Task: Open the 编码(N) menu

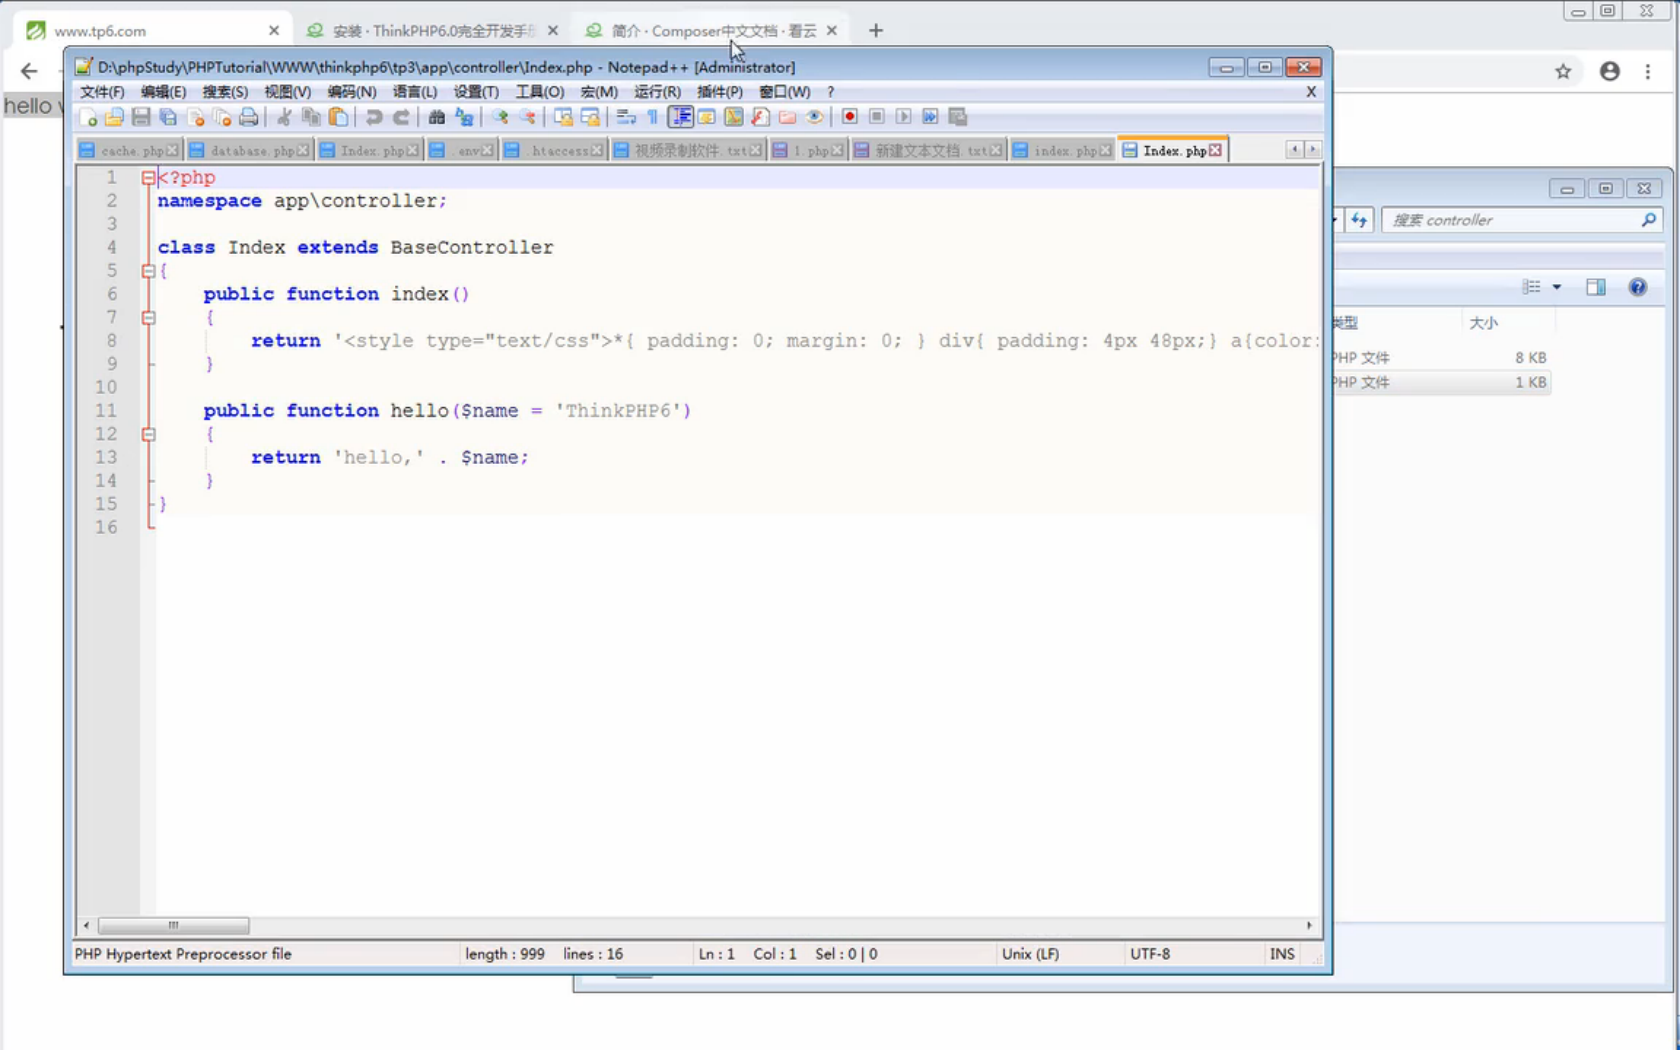Action: [352, 92]
